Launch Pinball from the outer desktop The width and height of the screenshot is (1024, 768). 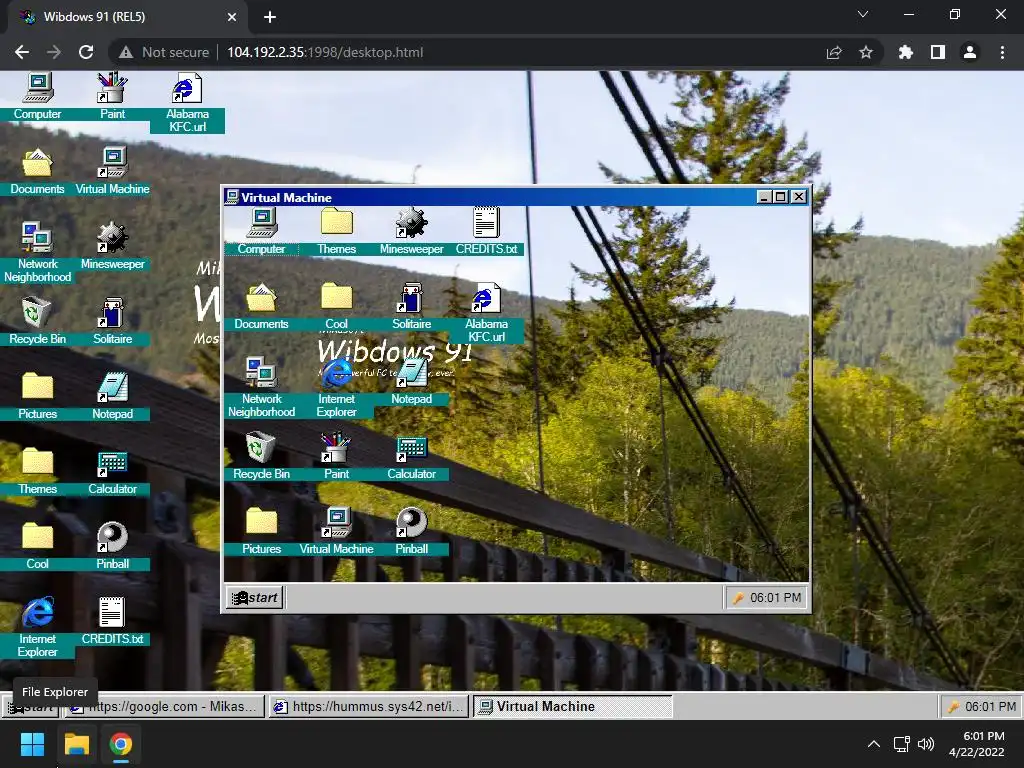[112, 547]
